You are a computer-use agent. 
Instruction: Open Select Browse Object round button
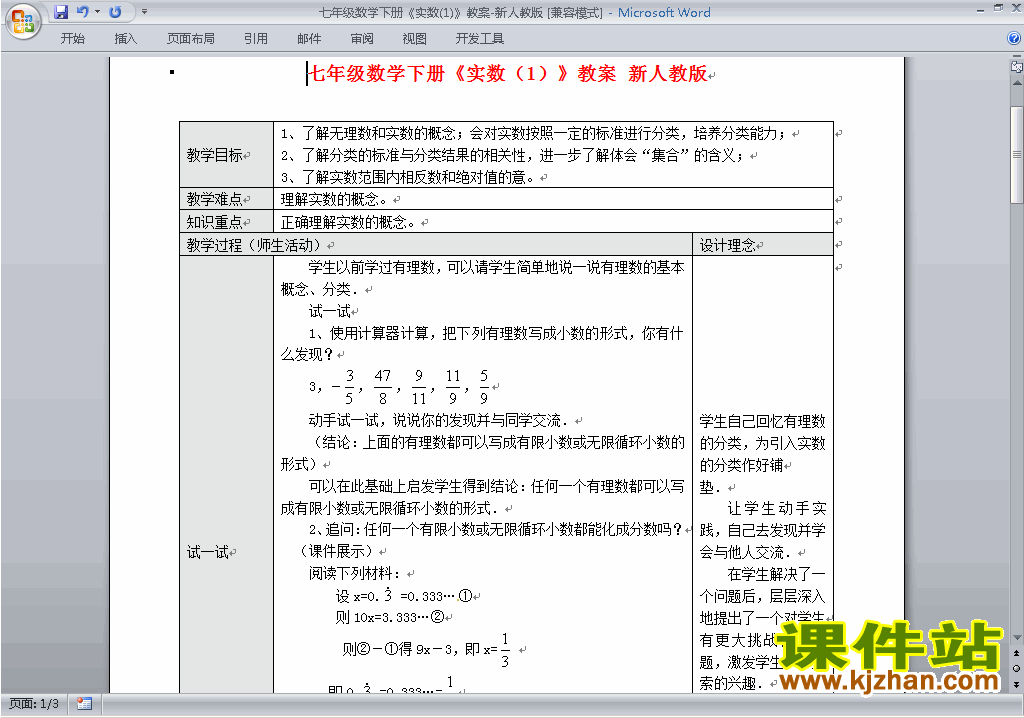(x=1016, y=668)
